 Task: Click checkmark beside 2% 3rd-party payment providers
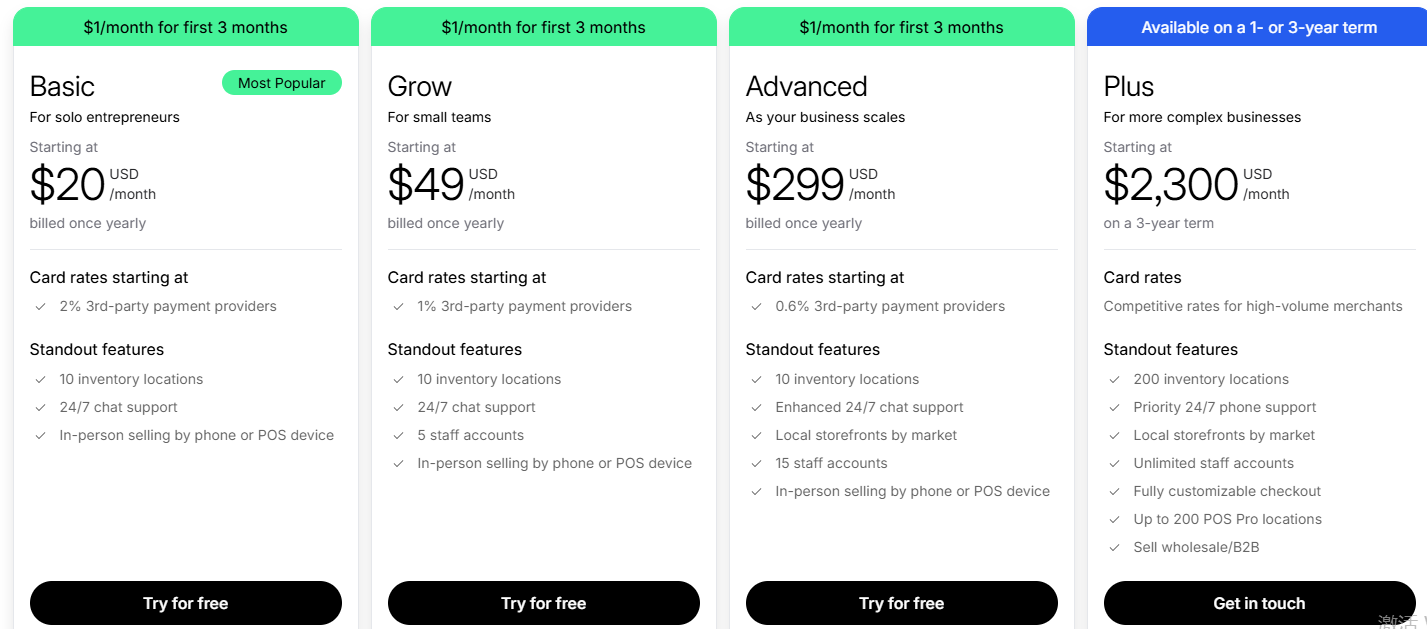[41, 307]
